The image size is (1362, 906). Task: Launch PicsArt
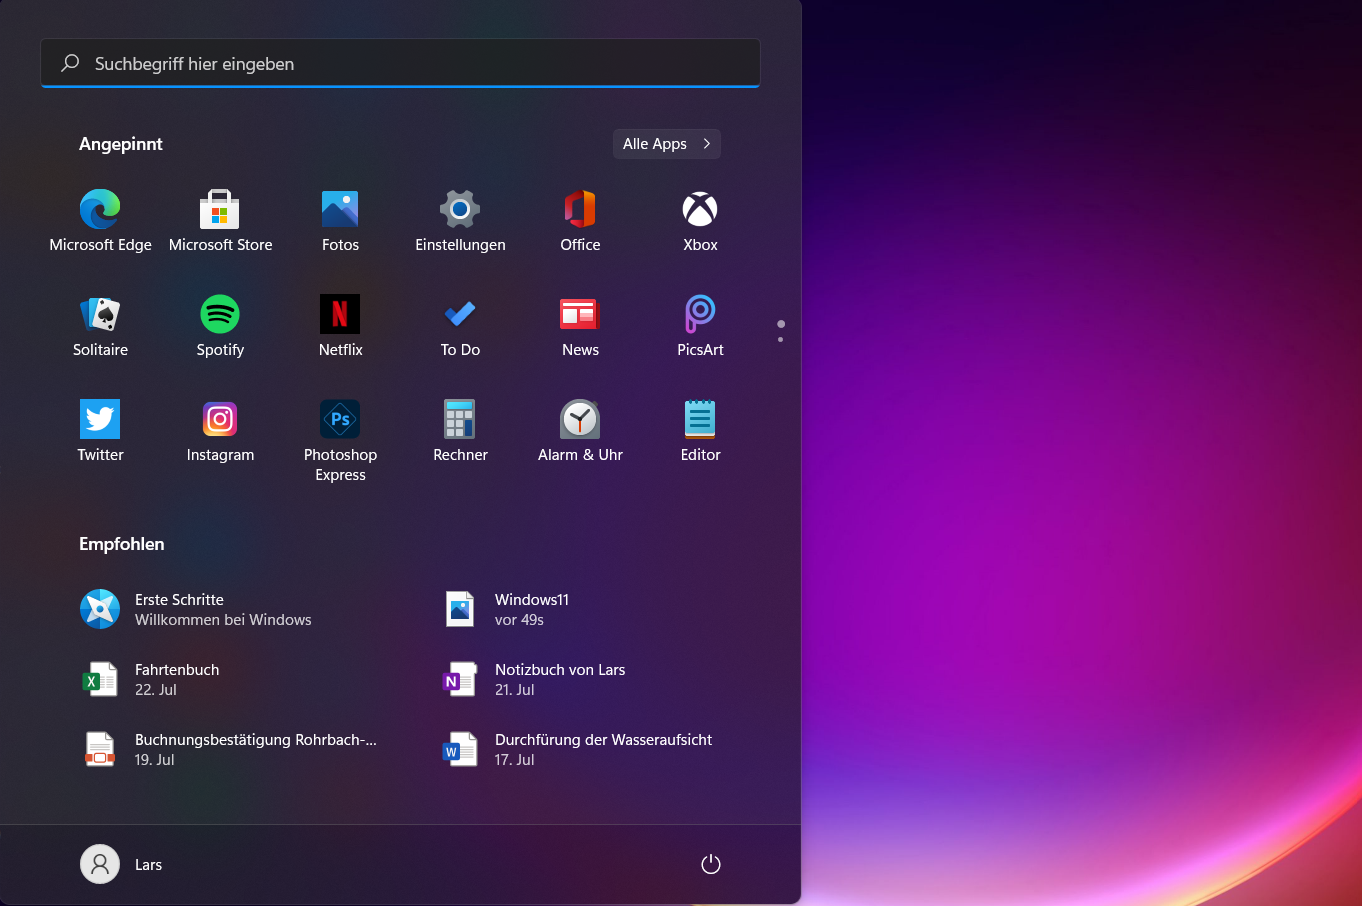point(700,326)
